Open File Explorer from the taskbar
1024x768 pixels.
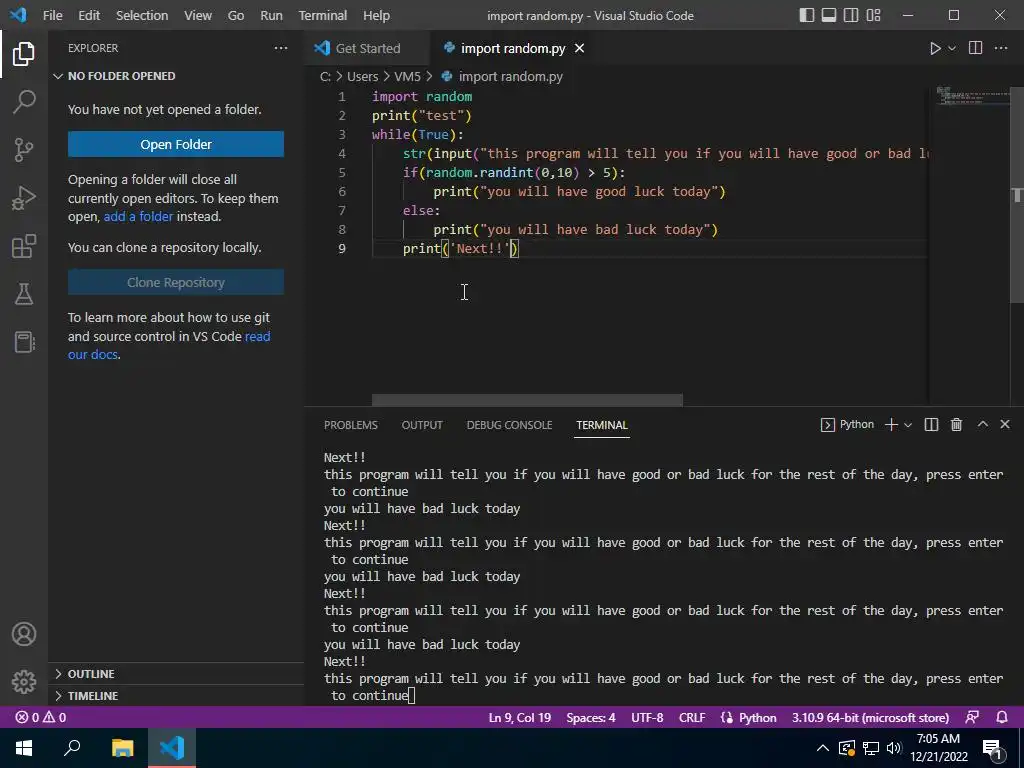(122, 748)
